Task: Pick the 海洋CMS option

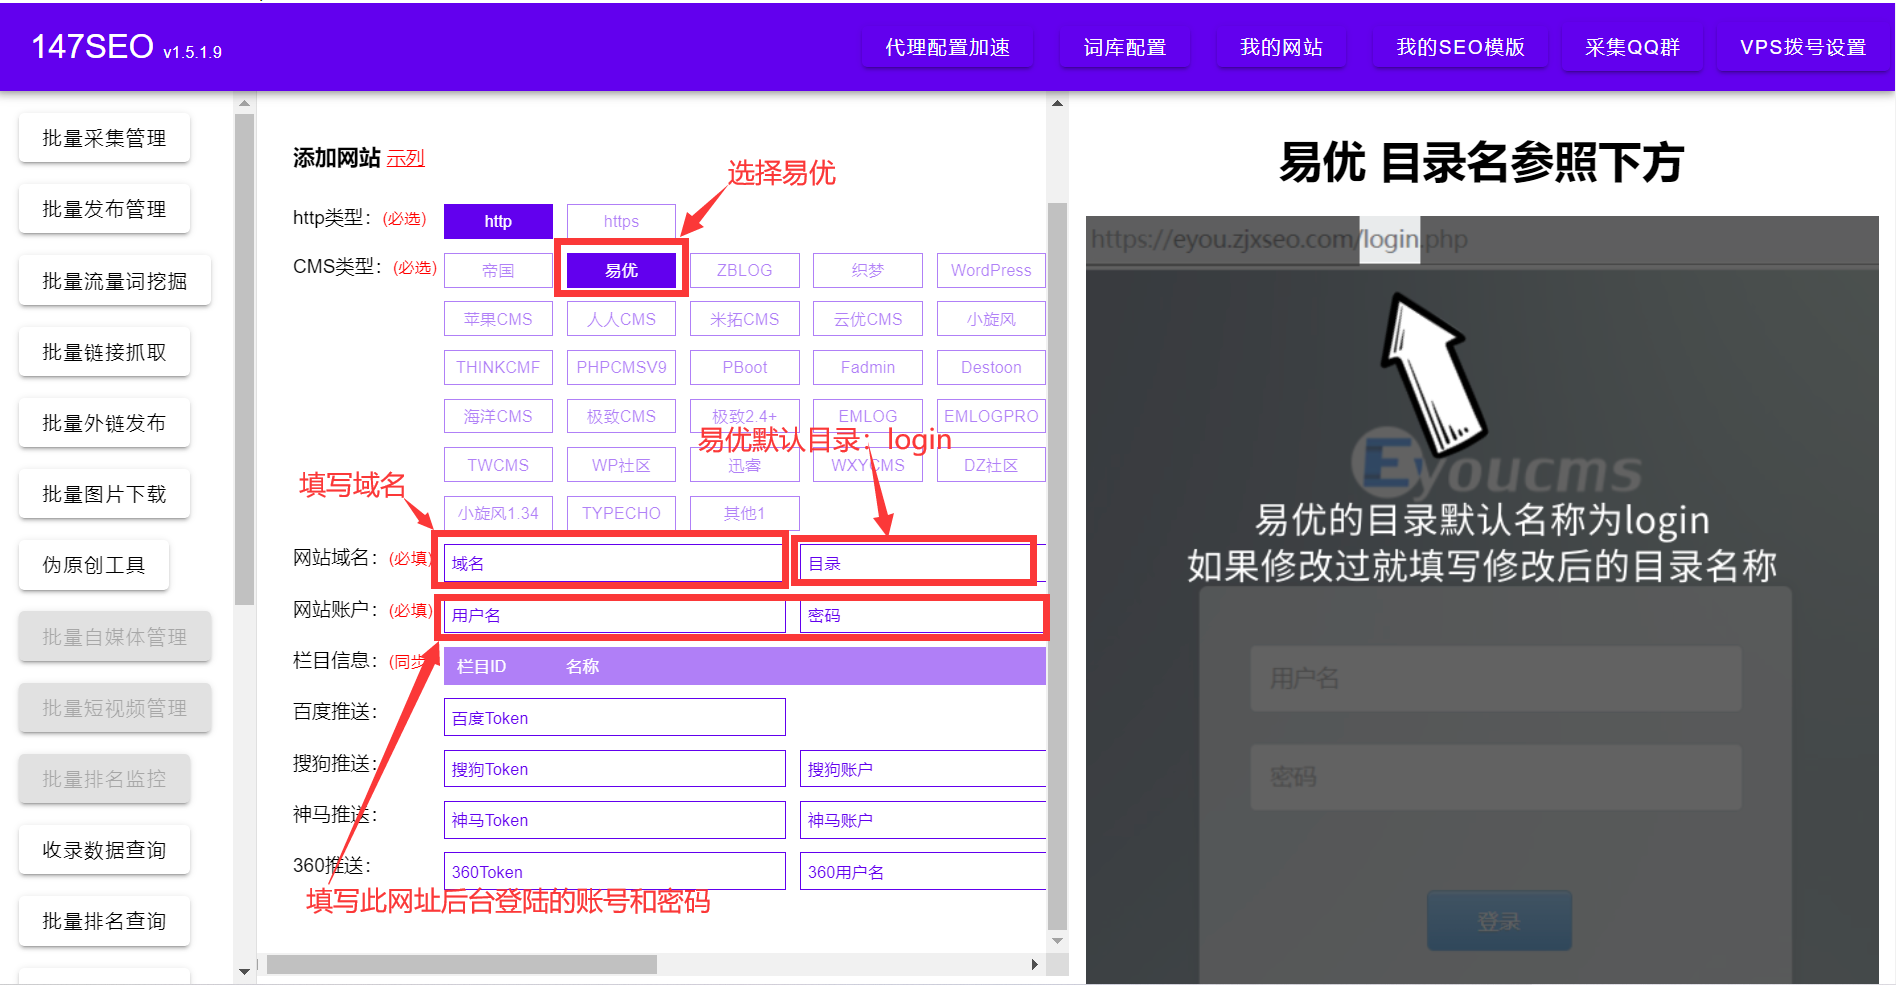Action: 498,416
